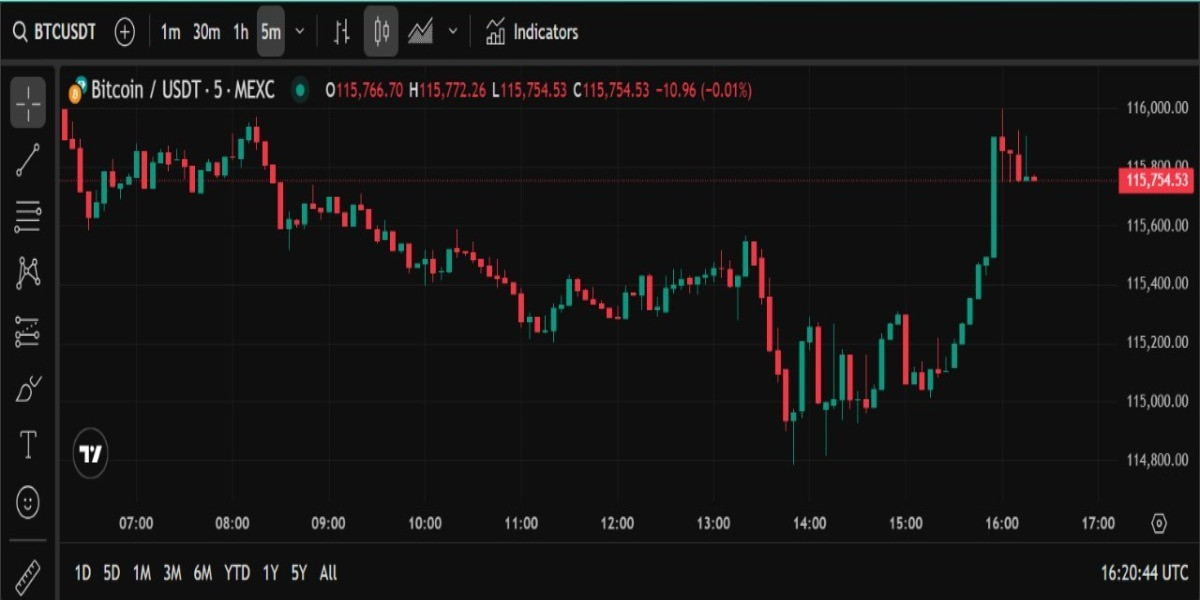
Task: Expand the time interval dropdown arrow
Action: [x=299, y=32]
